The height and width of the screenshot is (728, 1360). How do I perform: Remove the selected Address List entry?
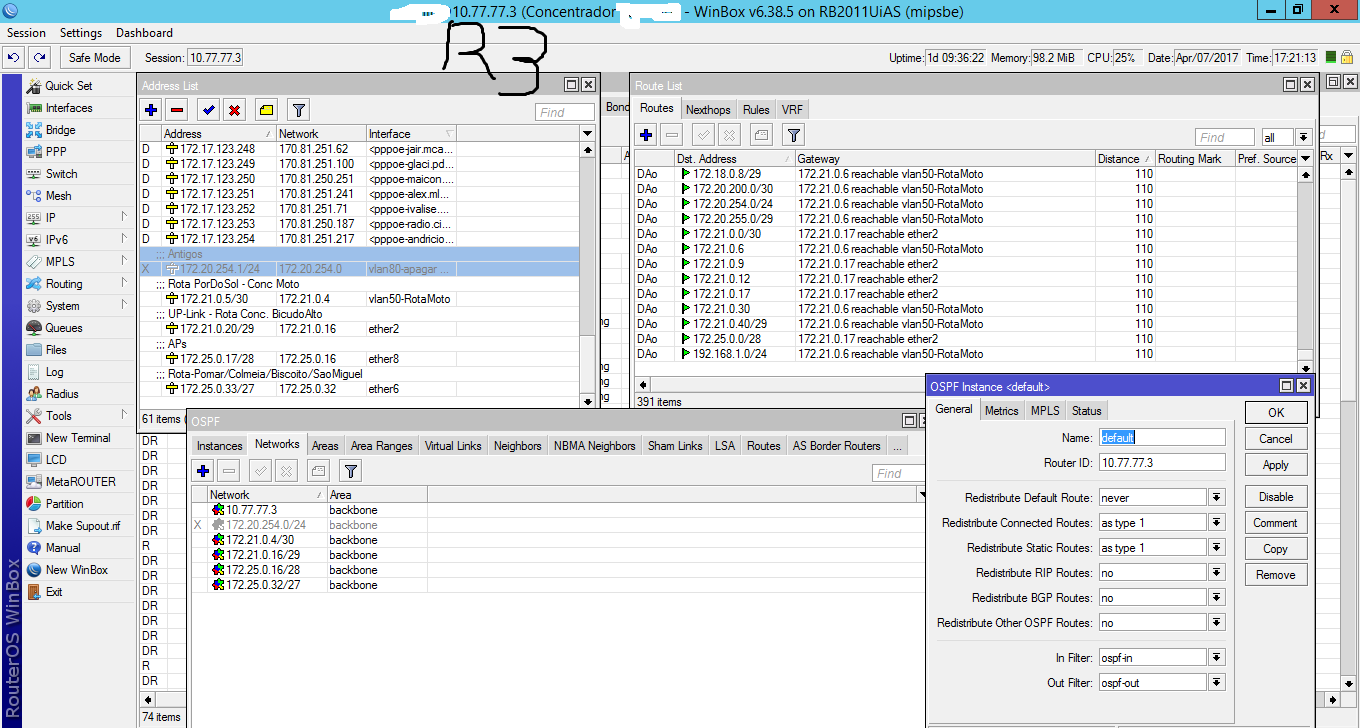point(177,110)
